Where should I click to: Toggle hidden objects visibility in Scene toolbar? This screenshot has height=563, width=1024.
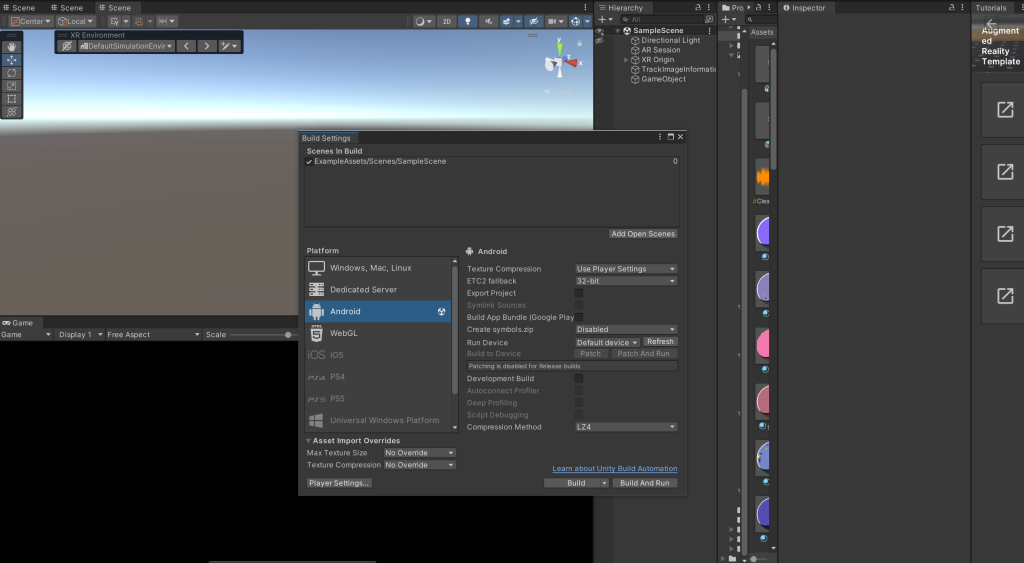(x=534, y=22)
